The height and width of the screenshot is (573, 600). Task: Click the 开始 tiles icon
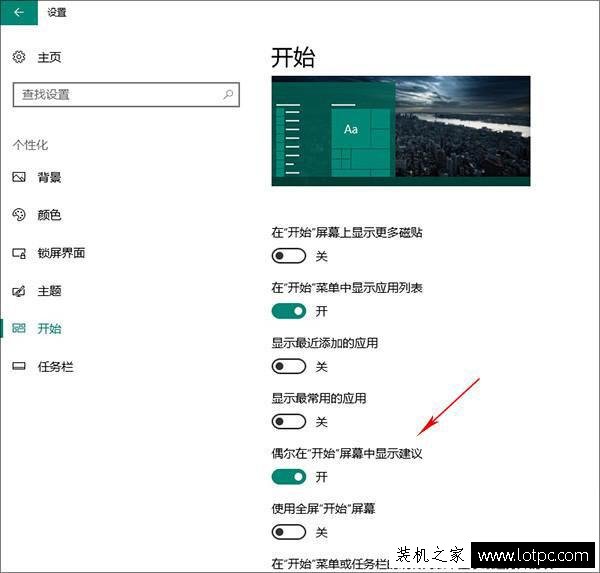(x=19, y=328)
